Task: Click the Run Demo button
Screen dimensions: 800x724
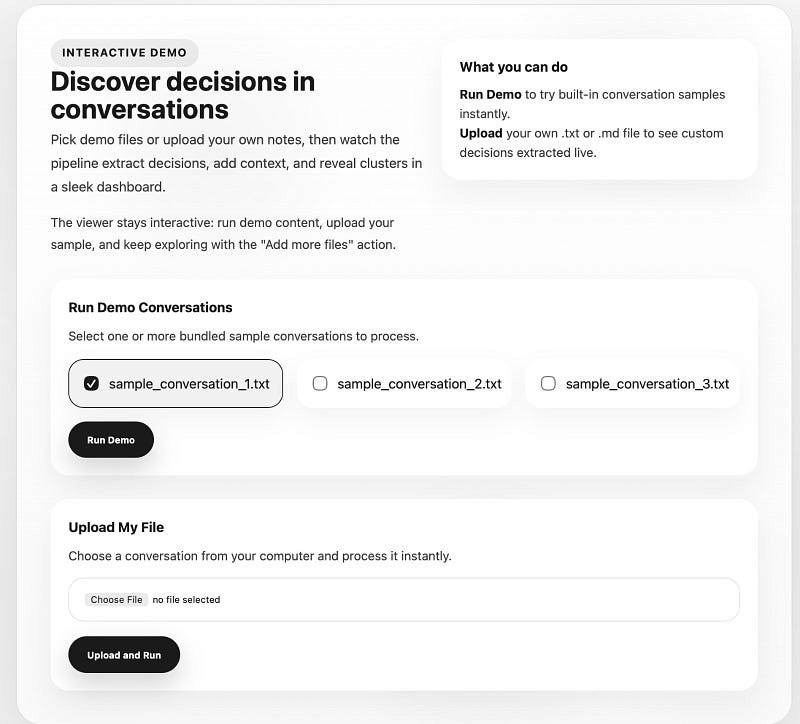Action: pyautogui.click(x=110, y=439)
